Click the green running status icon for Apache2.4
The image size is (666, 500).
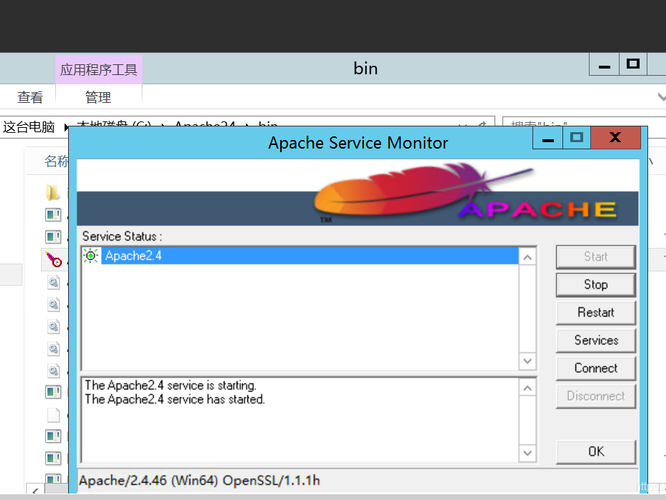tap(90, 256)
